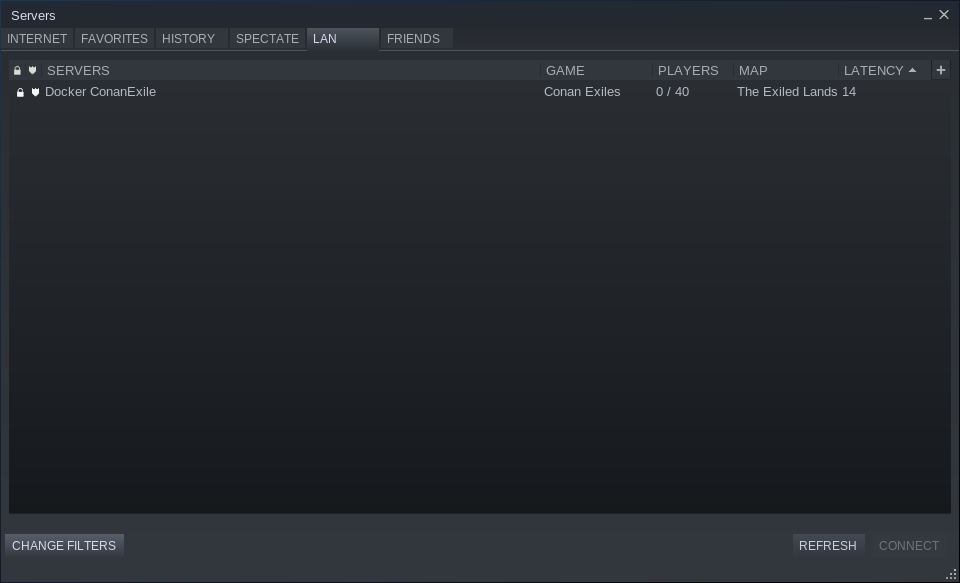This screenshot has height=583, width=960.
Task: Click the VAC shield column header icon
Action: point(32,70)
